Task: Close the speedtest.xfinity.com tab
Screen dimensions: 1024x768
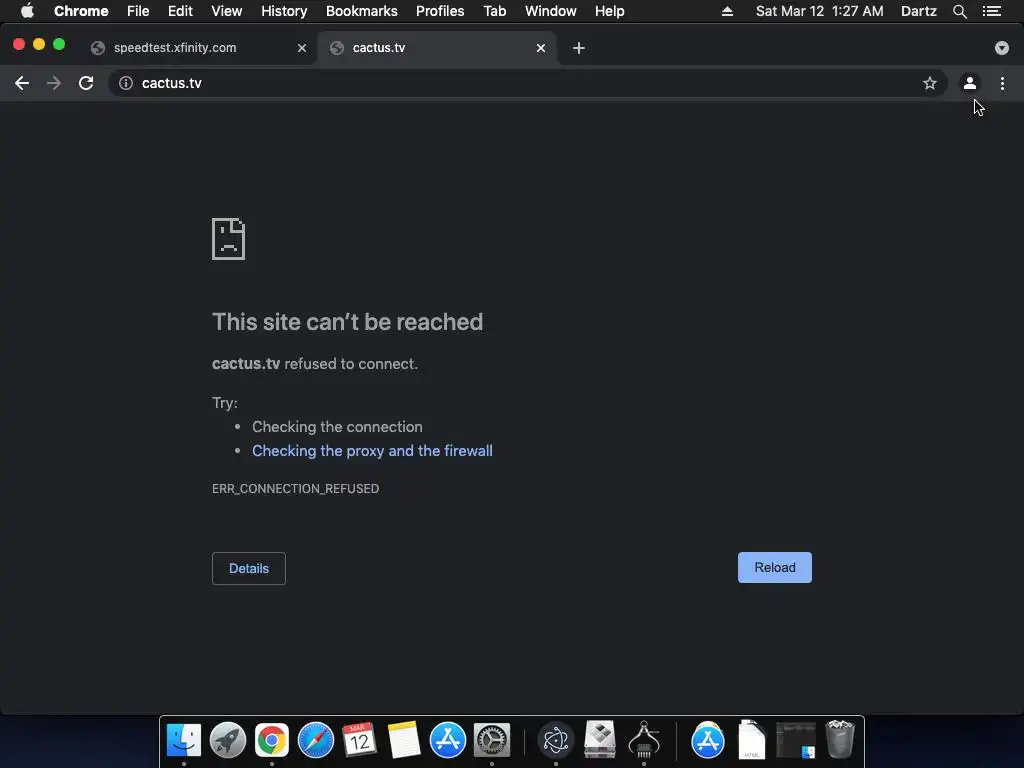Action: (302, 48)
